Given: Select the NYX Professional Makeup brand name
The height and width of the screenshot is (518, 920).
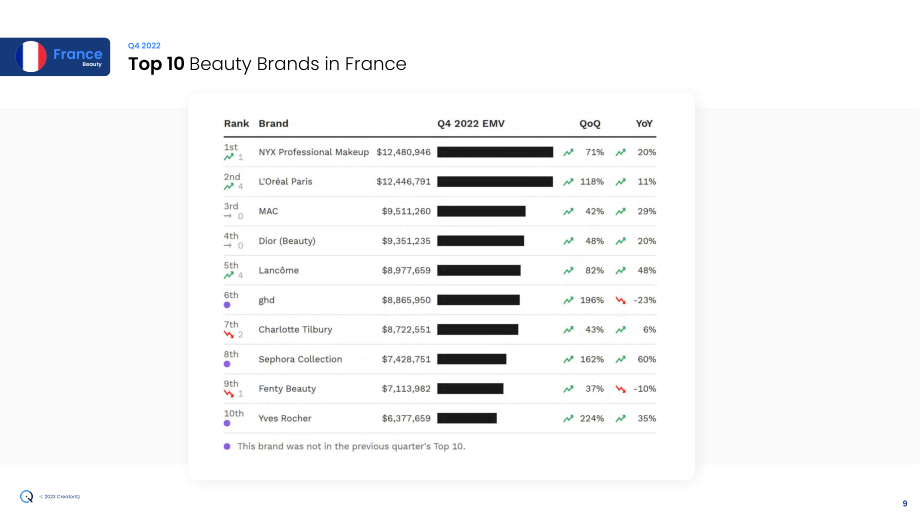Looking at the screenshot, I should (314, 153).
